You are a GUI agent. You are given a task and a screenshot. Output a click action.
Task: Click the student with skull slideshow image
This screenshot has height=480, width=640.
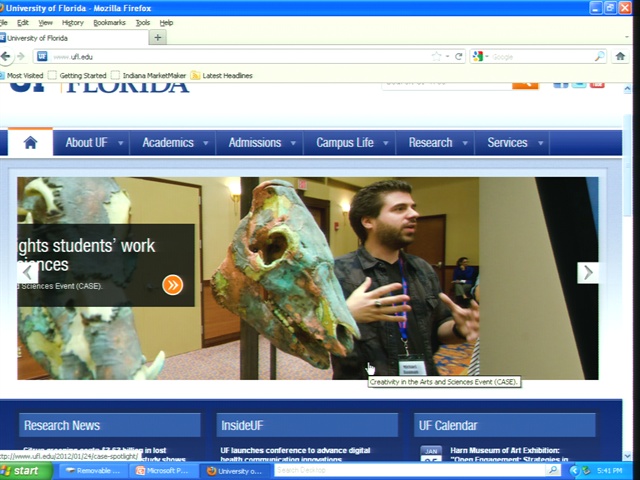[x=307, y=278]
